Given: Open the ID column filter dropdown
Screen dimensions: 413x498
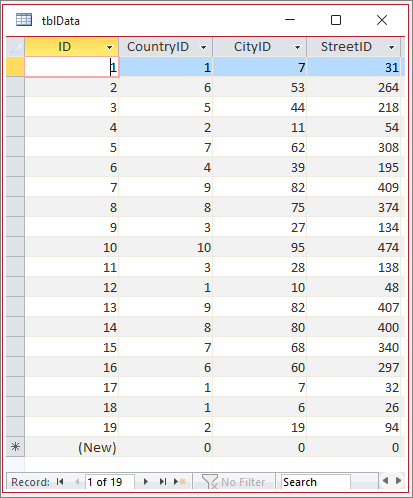Looking at the screenshot, I should pyautogui.click(x=109, y=47).
